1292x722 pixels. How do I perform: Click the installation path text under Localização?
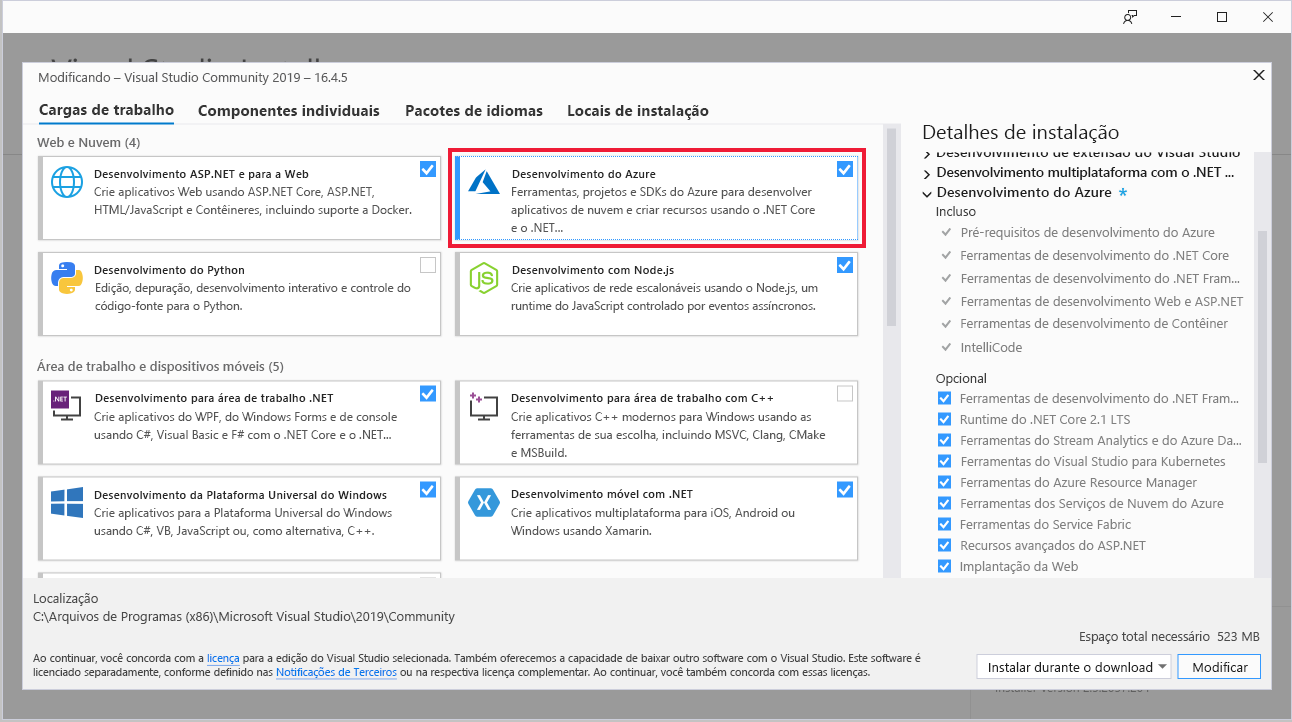click(244, 617)
